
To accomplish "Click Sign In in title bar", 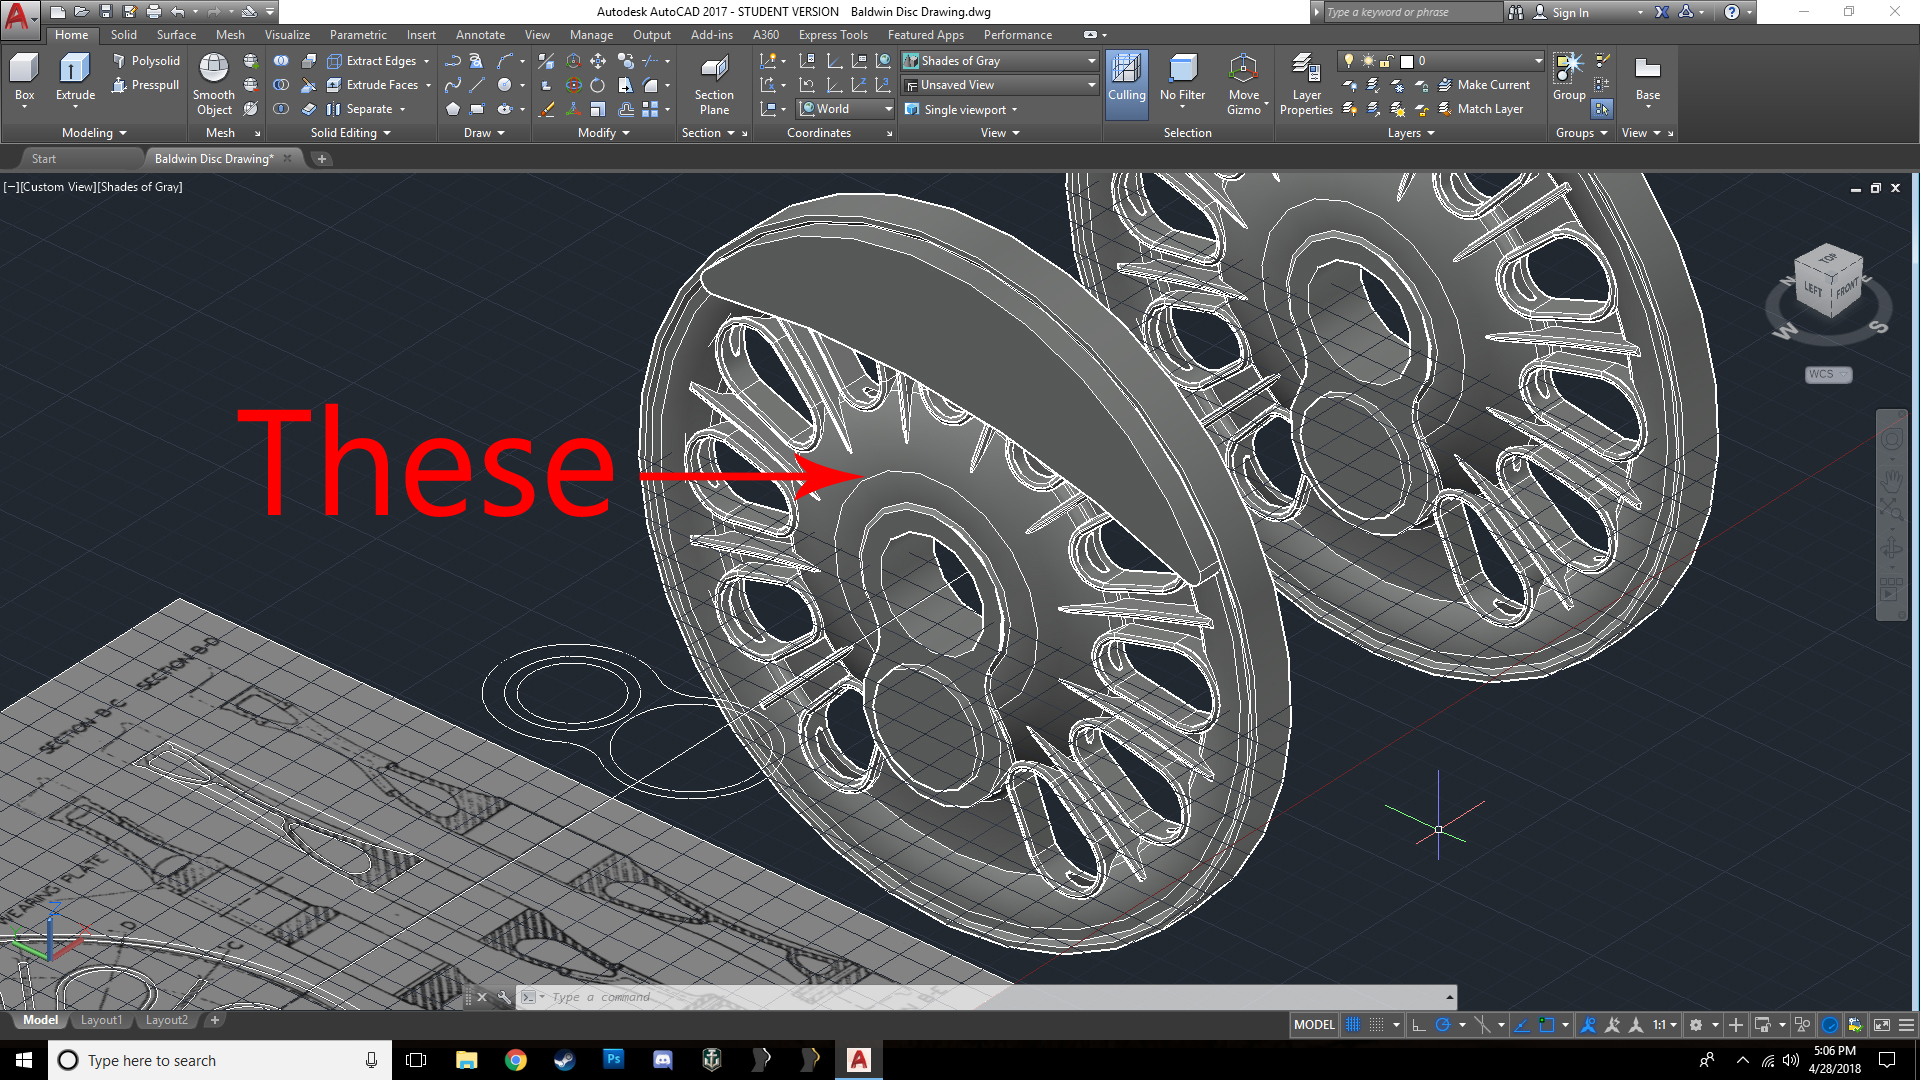I will pos(1570,12).
